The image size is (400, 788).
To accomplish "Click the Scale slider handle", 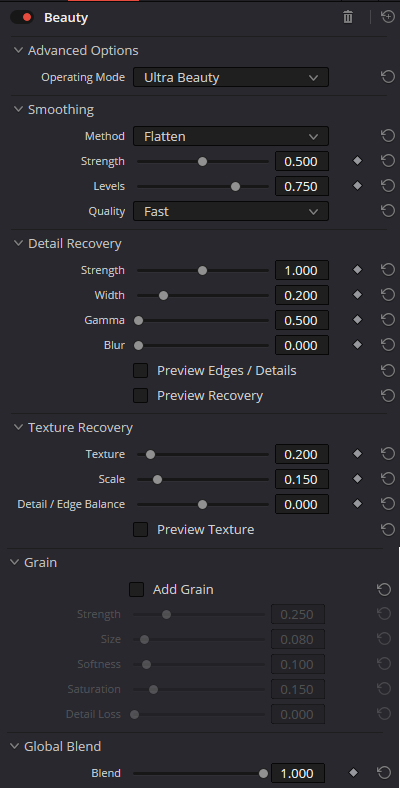I will coord(157,479).
